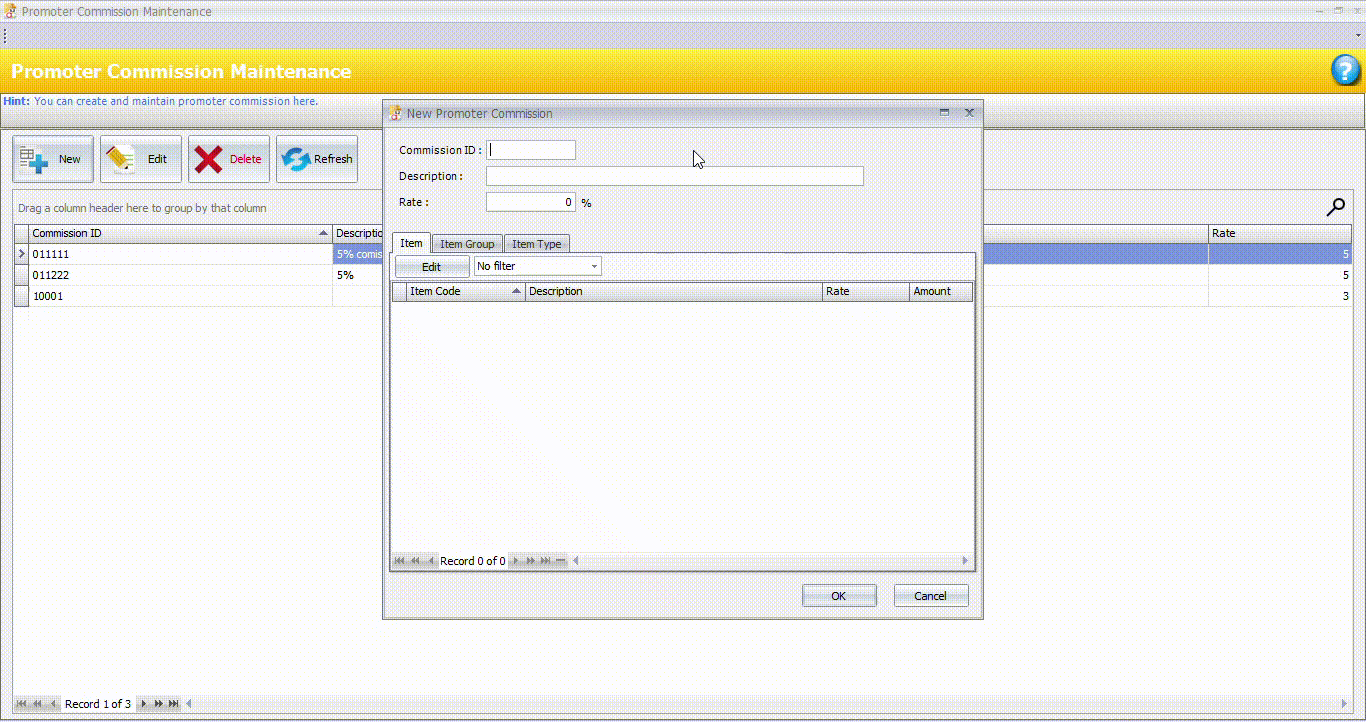Click the blue help question mark icon

(1346, 71)
